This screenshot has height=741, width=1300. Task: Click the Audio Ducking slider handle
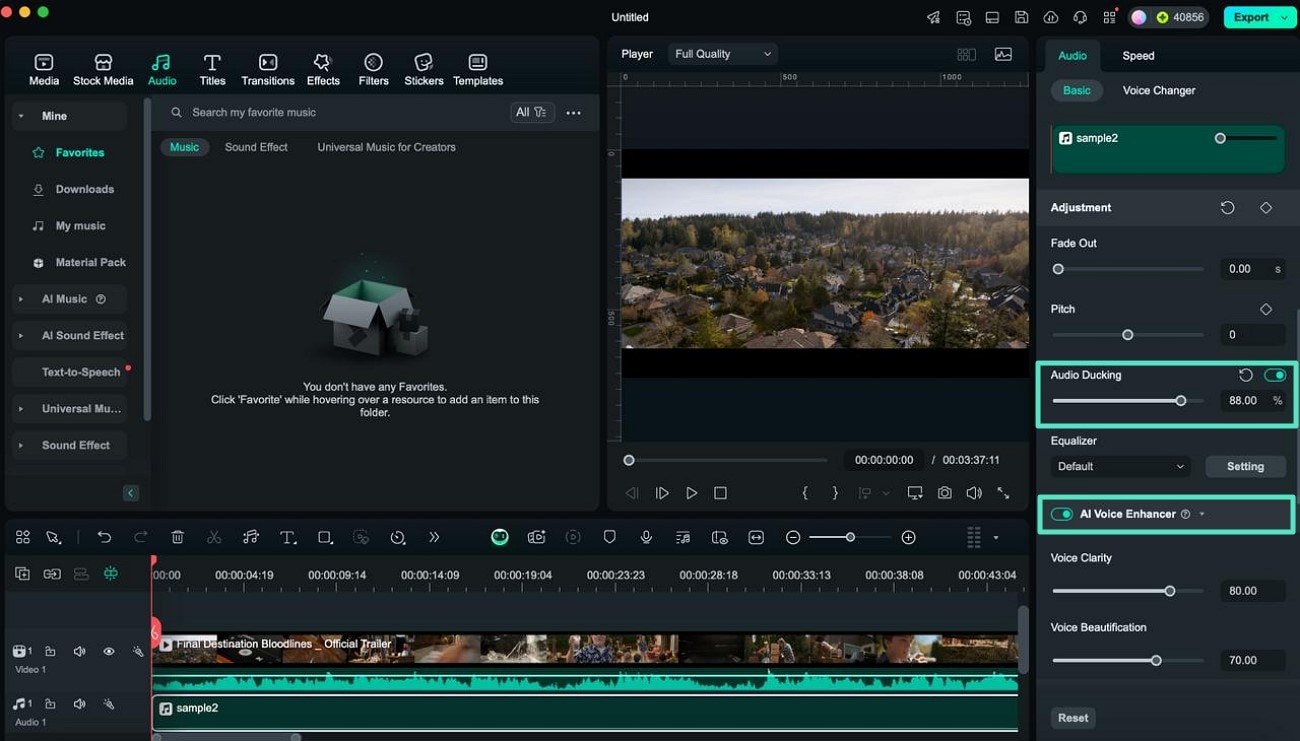[x=1181, y=401]
